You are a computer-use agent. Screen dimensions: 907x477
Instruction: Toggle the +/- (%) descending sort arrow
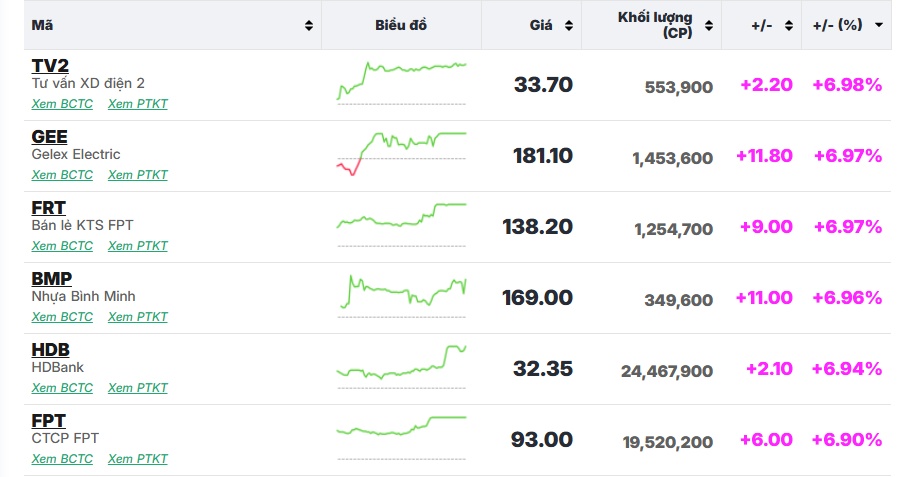pos(878,25)
